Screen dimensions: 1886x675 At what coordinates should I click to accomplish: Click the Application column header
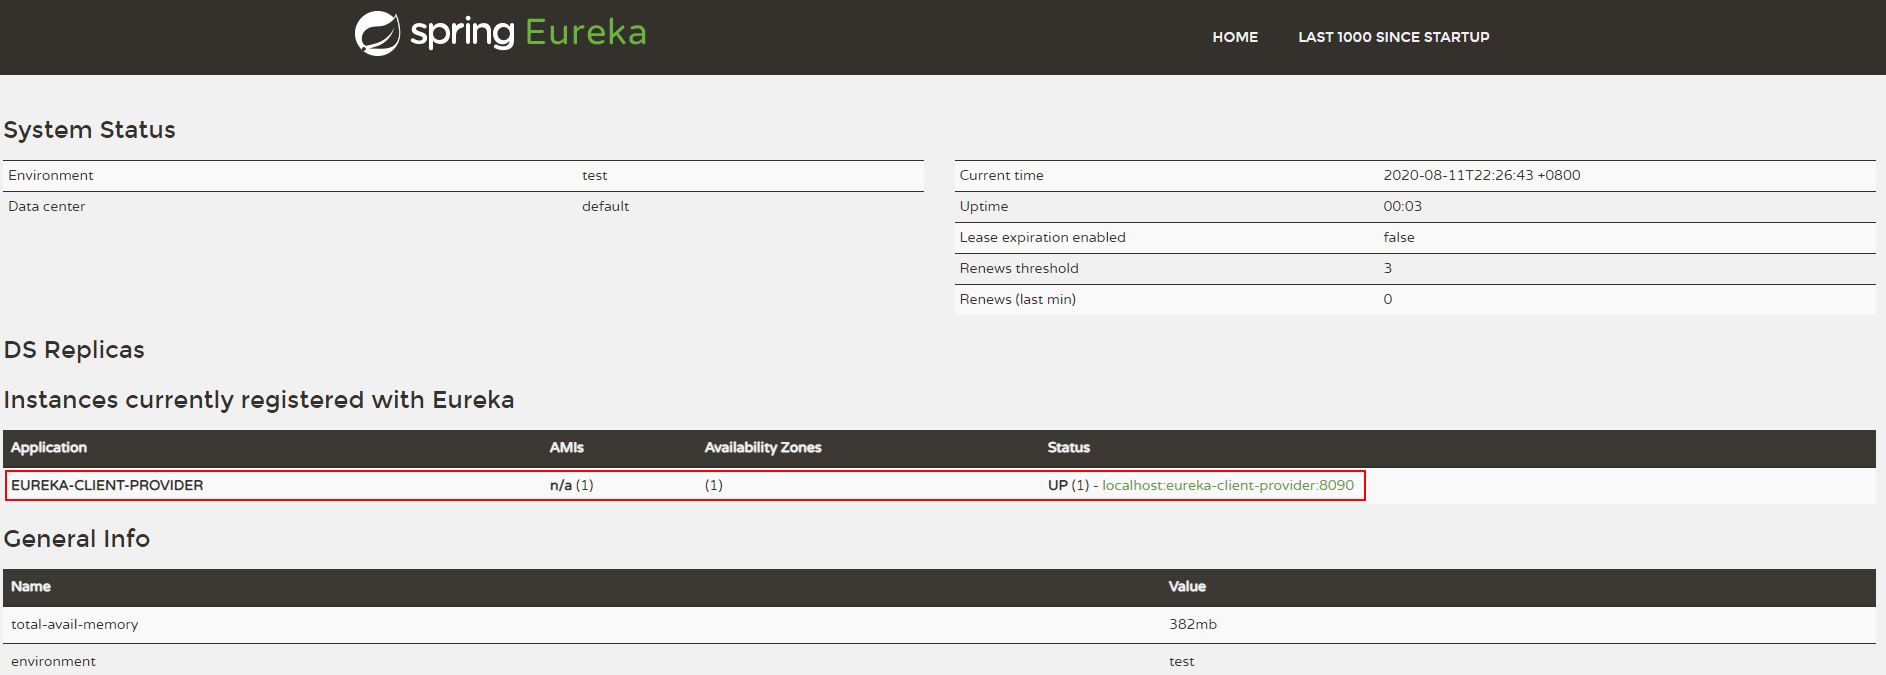click(x=49, y=448)
